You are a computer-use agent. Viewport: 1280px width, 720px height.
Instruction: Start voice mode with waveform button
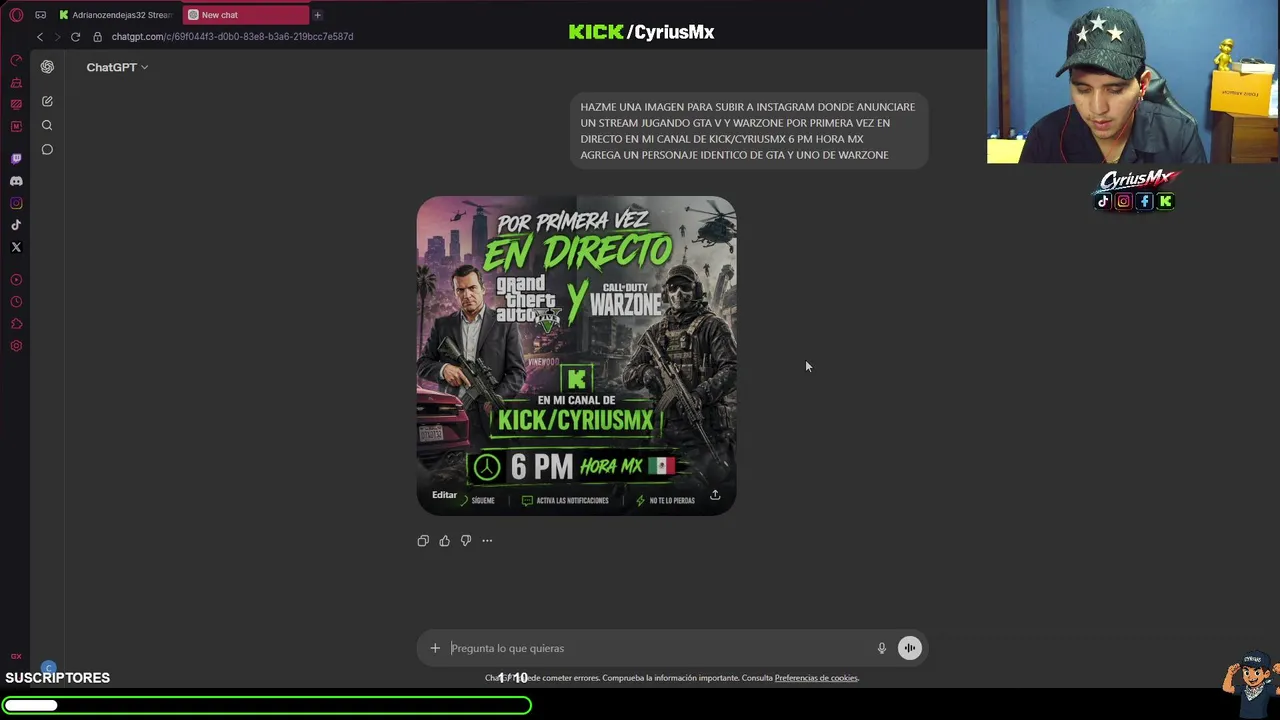(x=909, y=648)
